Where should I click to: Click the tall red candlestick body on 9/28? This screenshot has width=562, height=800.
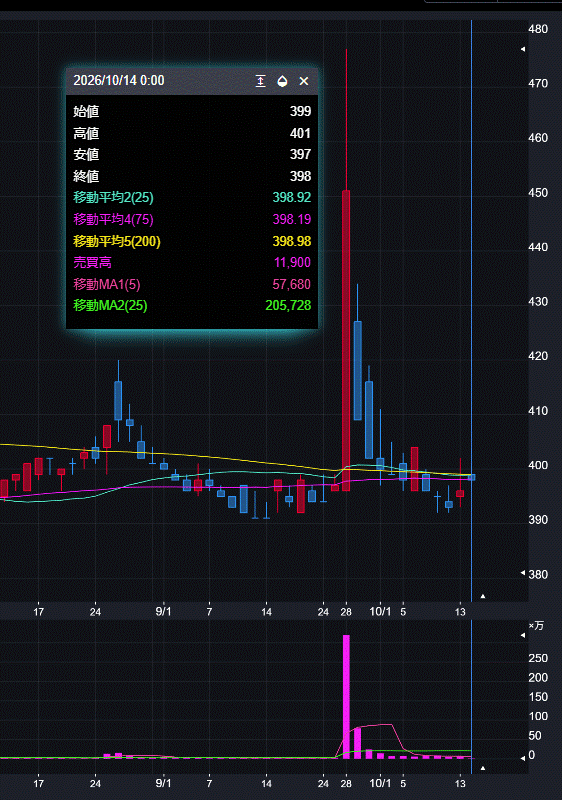[x=346, y=340]
